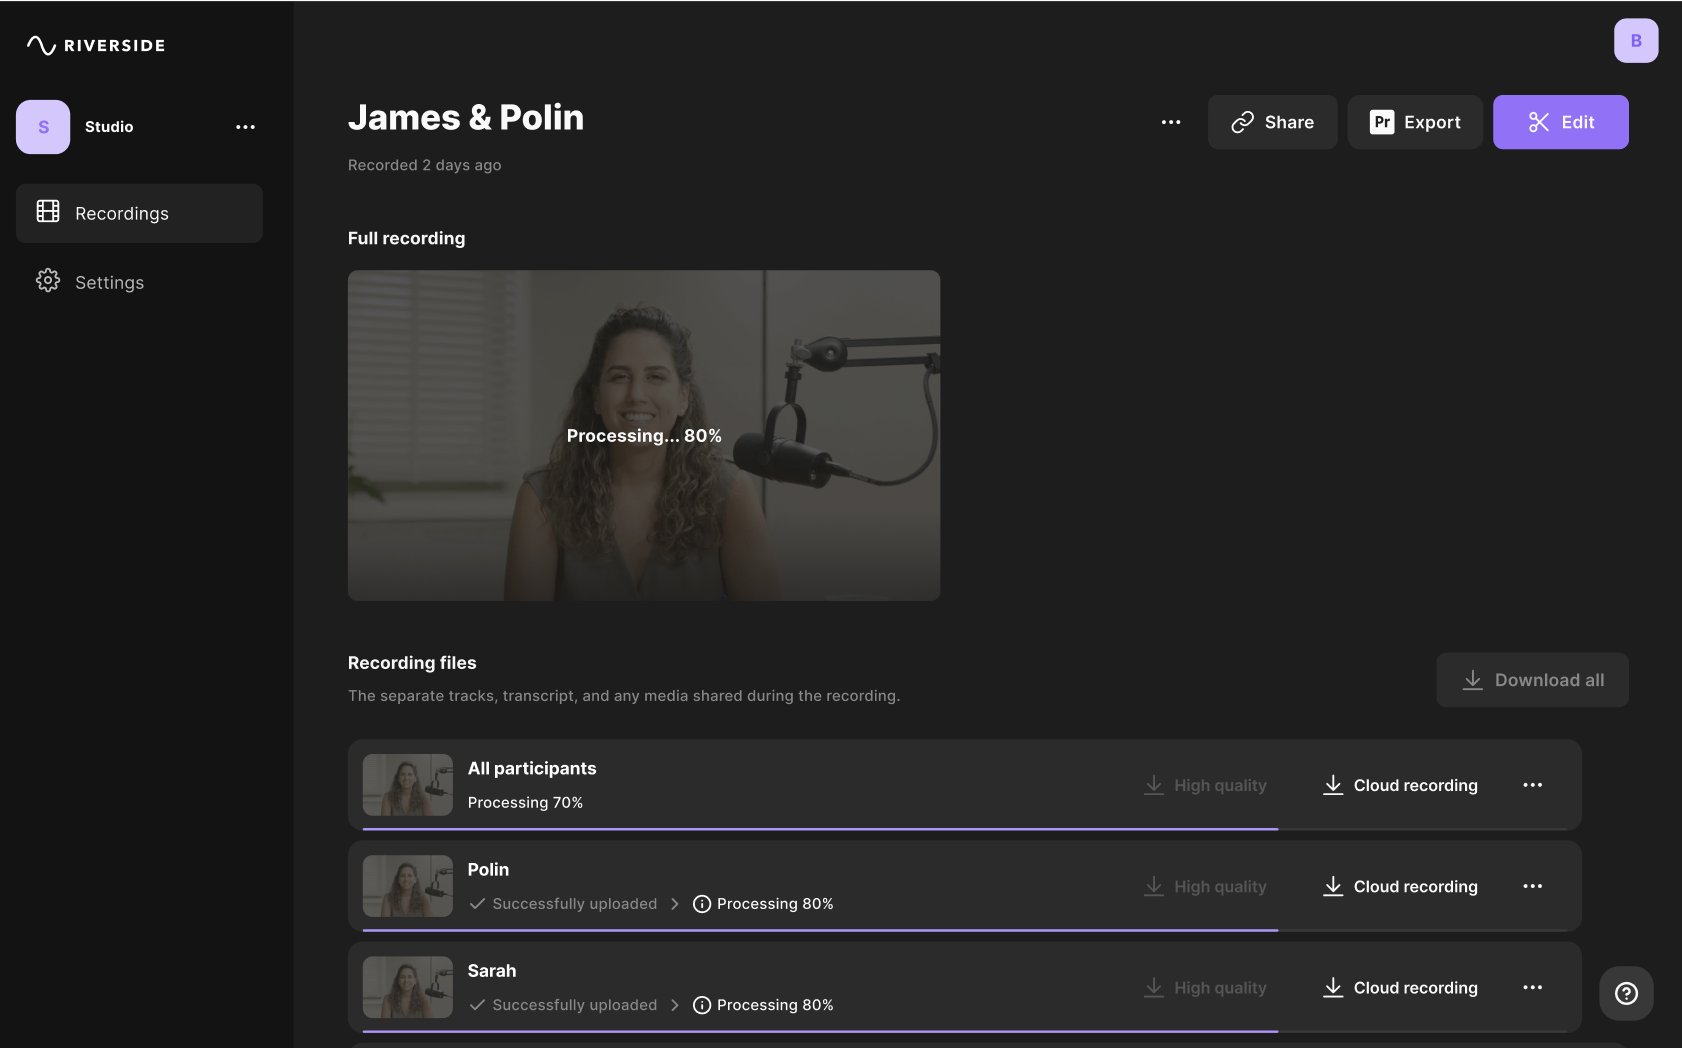Open recording title three-dot menu
Viewport: 1682px width, 1048px height.
click(x=1171, y=122)
